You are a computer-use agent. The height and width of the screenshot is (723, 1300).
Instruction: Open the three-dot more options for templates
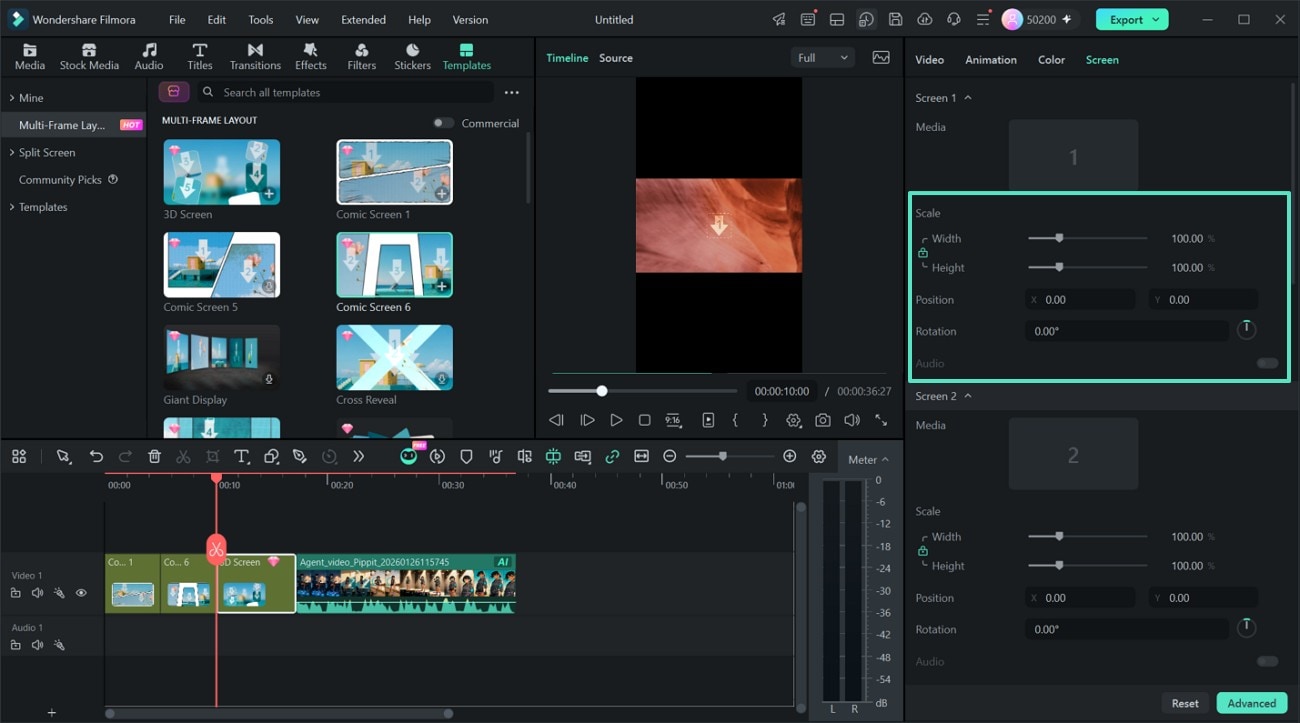512,92
